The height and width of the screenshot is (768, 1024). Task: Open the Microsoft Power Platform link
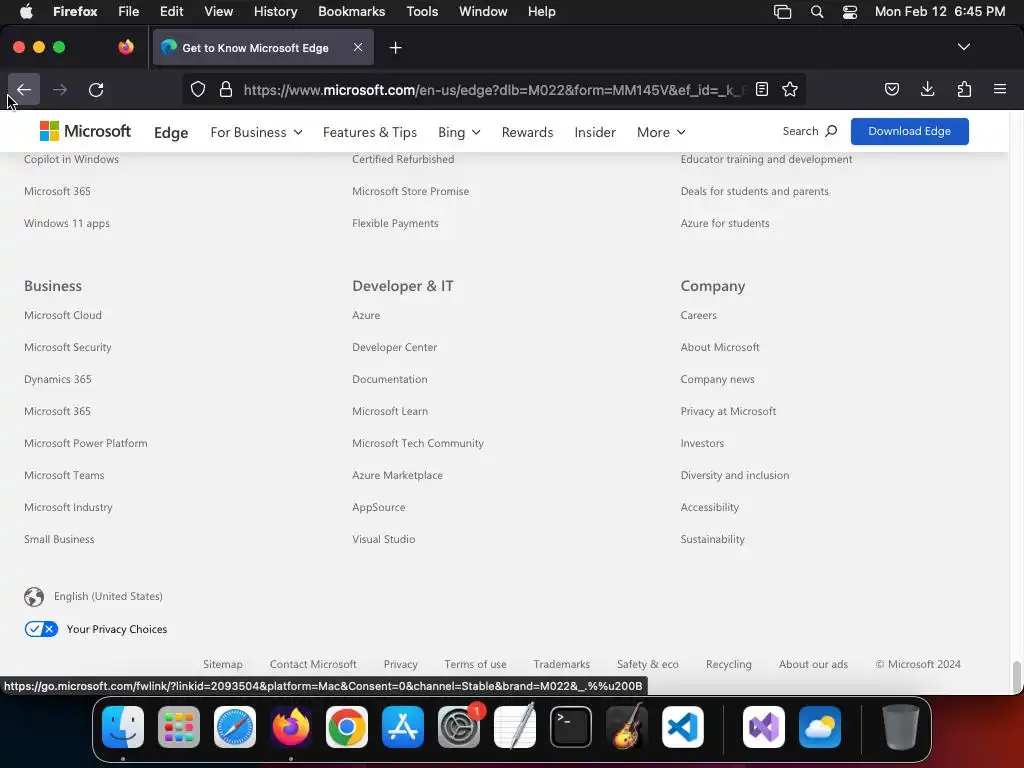click(x=86, y=443)
